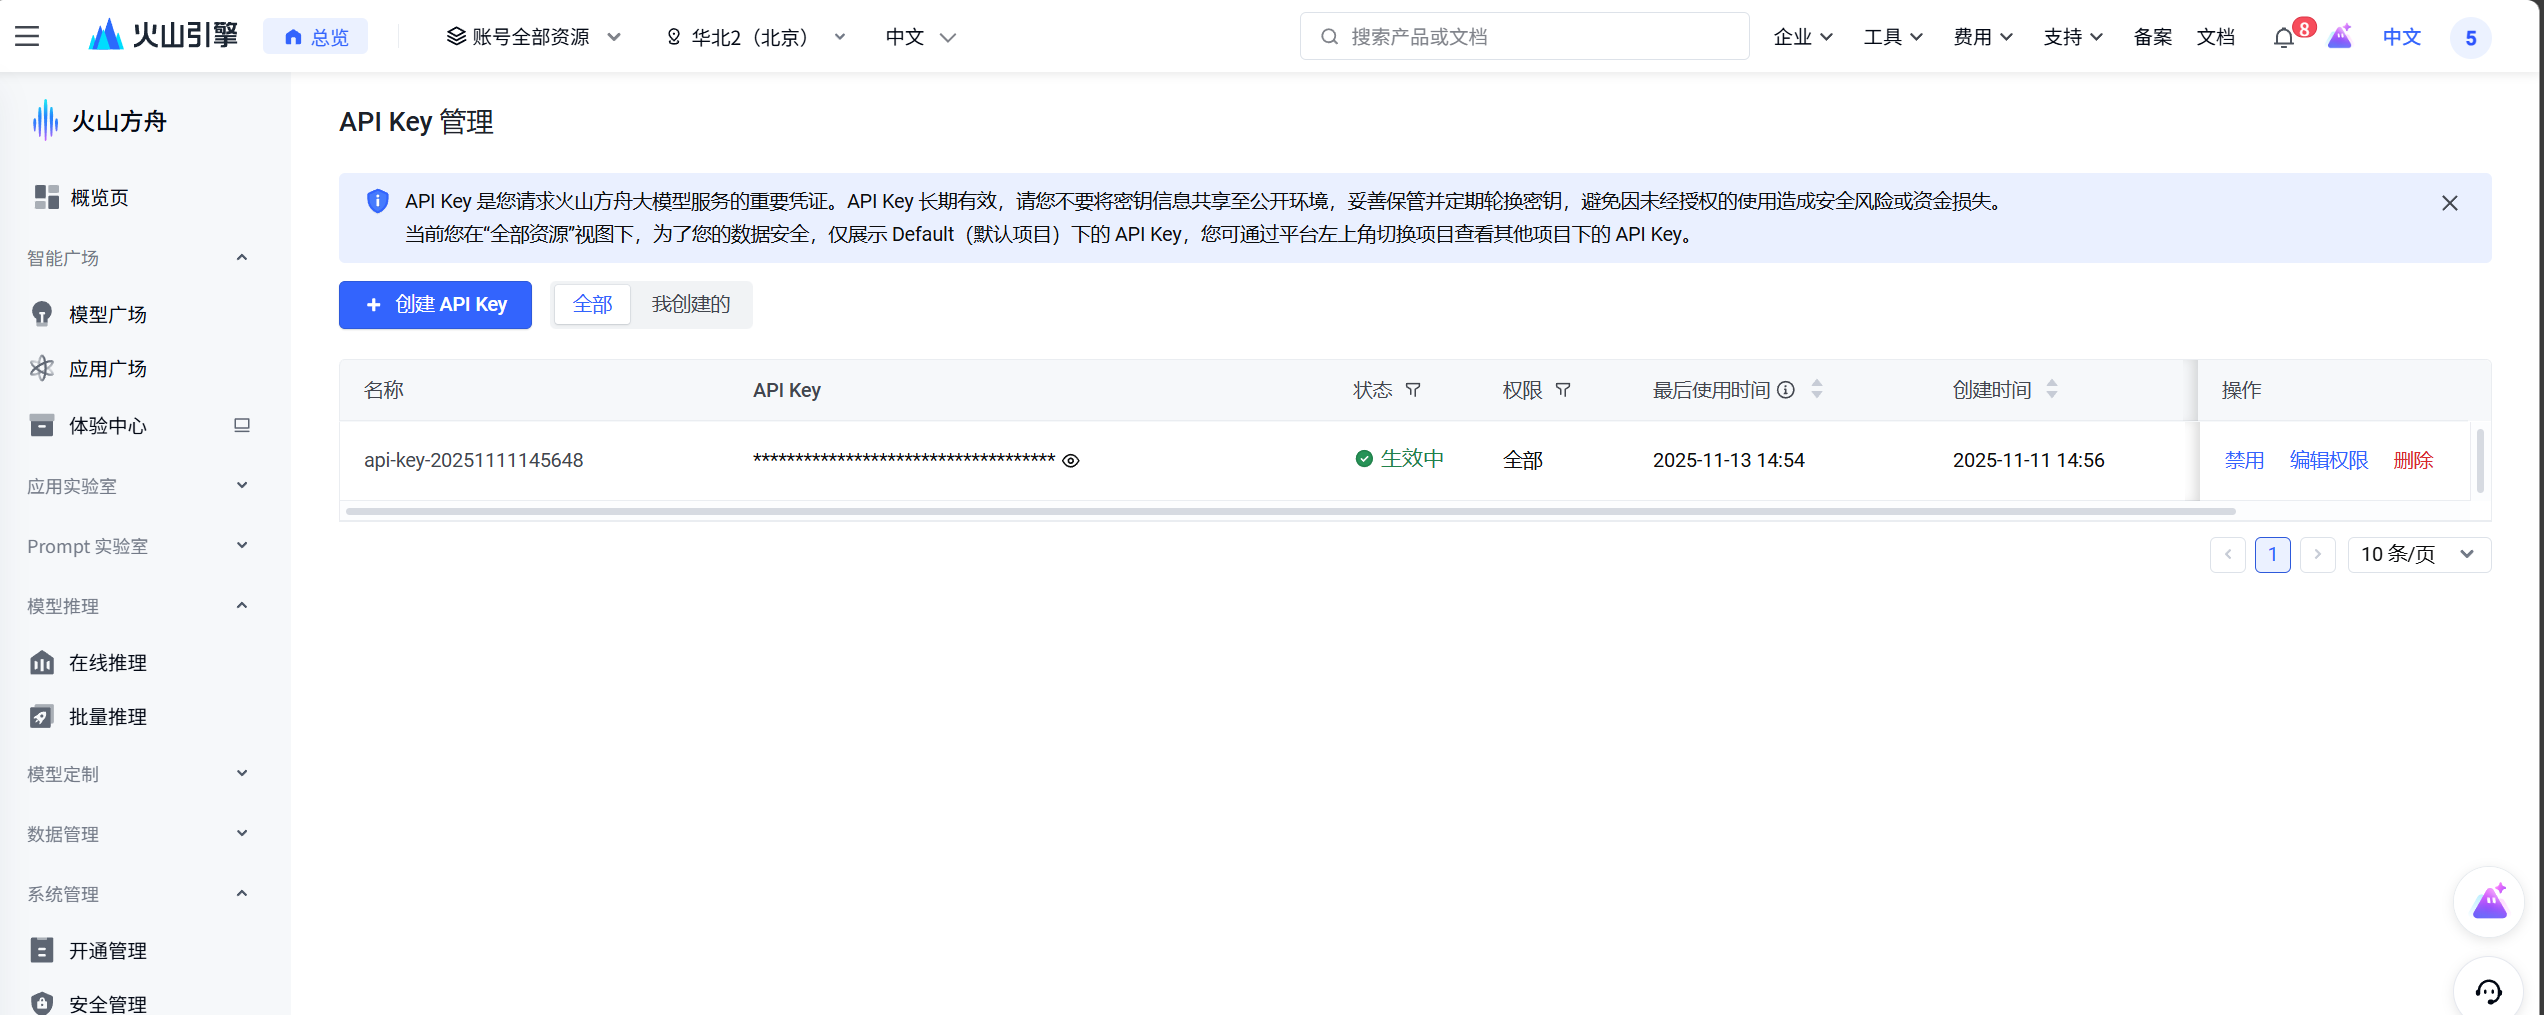Switch to the 全部 tab
Screen dimensions: 2544x1015
(592, 304)
